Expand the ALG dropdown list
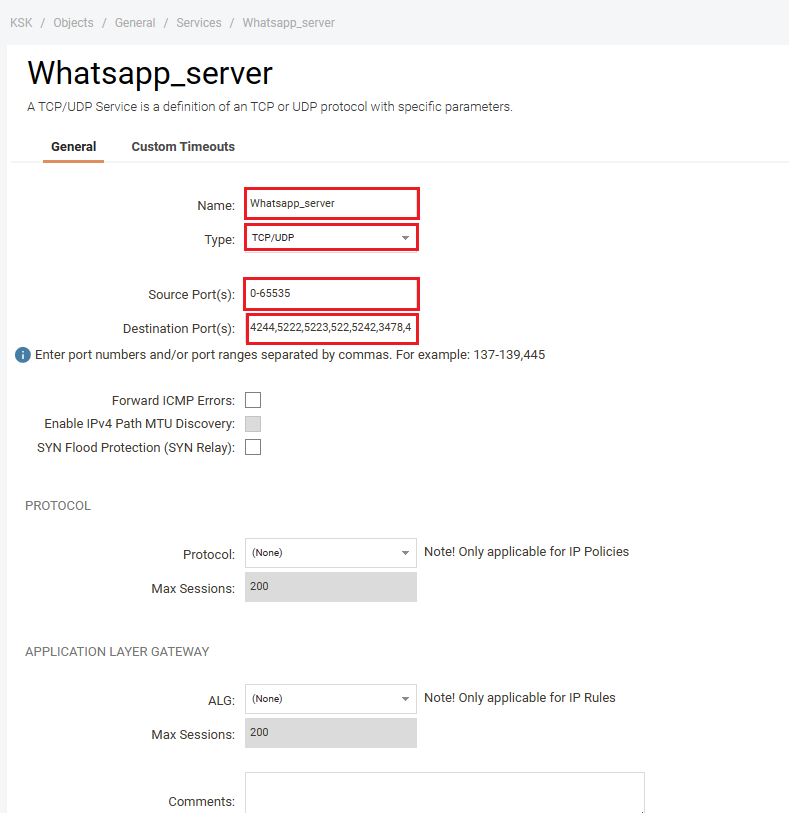 pos(331,699)
